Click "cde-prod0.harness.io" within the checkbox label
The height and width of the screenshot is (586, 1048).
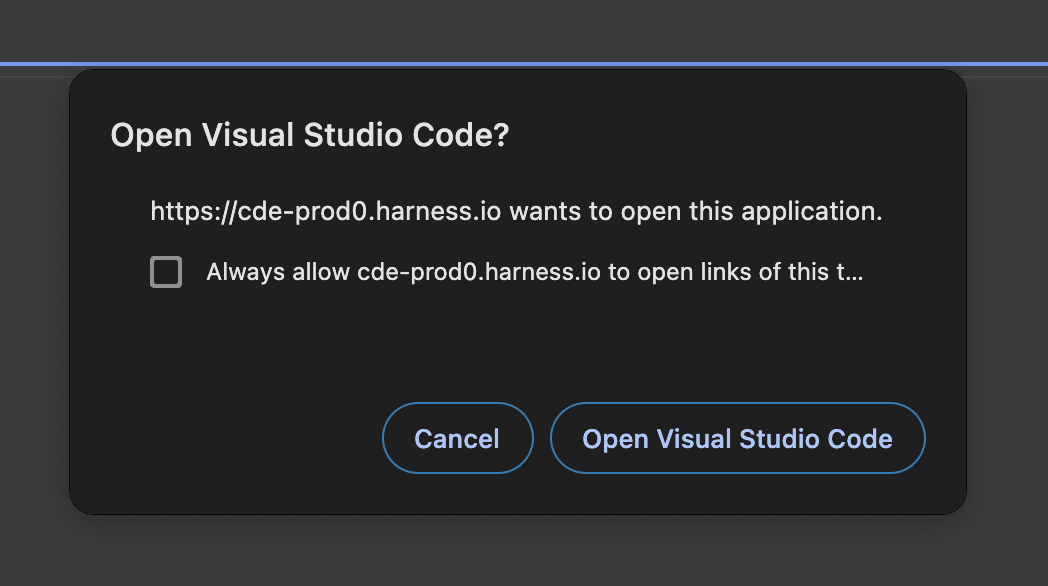point(478,272)
